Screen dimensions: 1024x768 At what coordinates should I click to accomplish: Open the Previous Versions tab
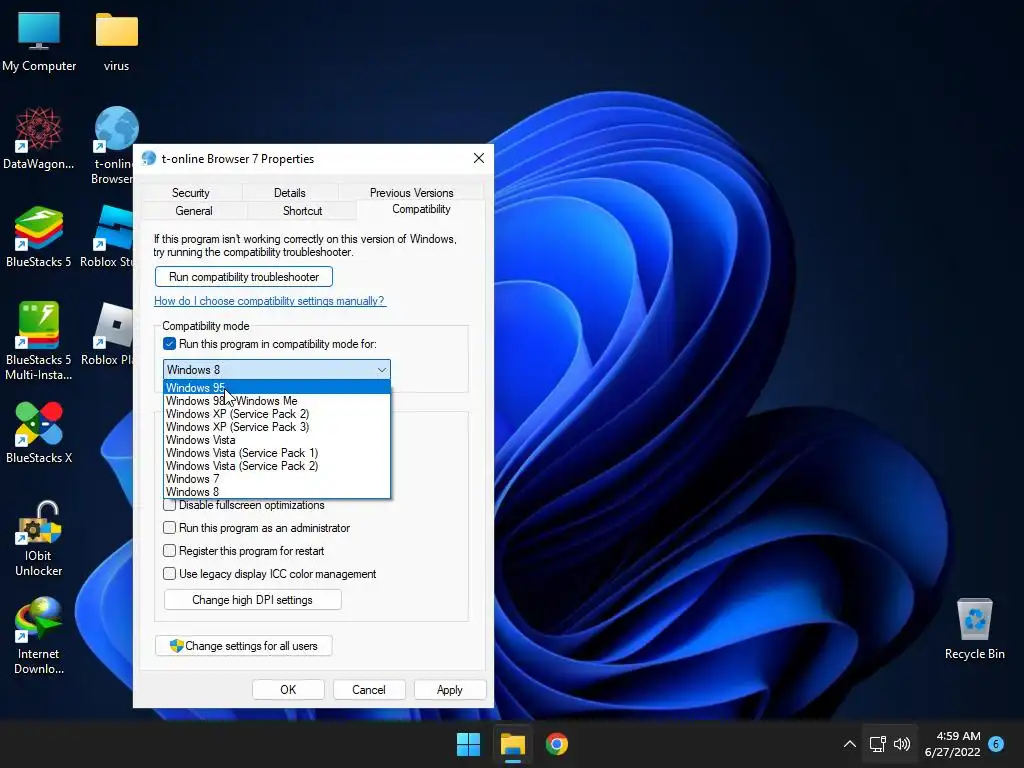[x=411, y=193]
